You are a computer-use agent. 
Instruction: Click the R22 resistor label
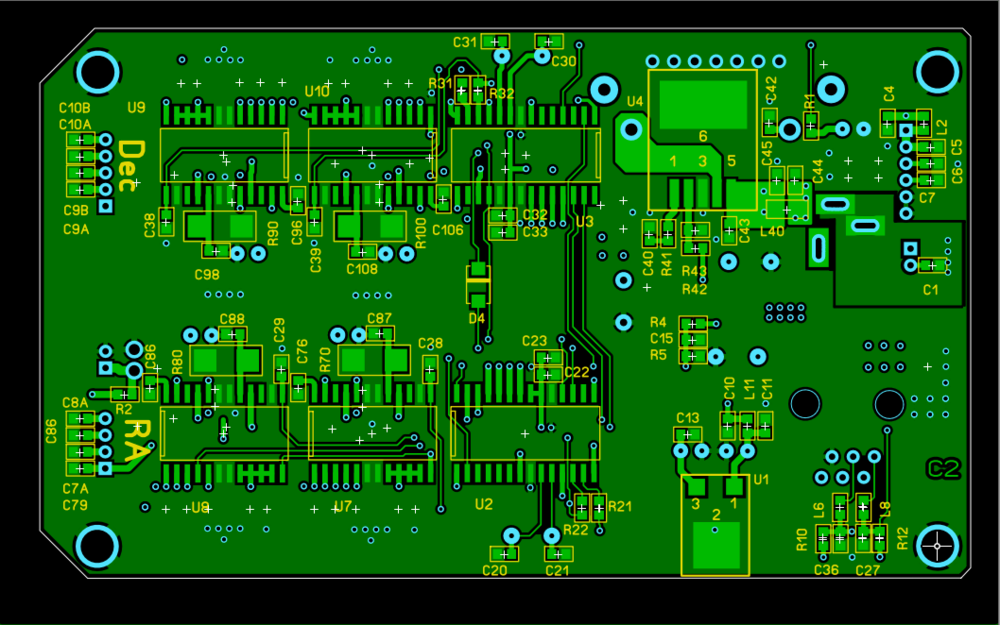575,530
